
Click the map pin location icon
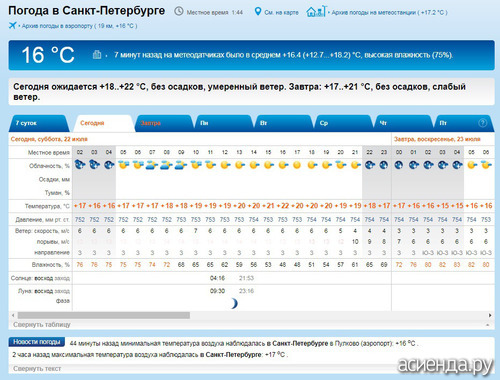tap(258, 12)
